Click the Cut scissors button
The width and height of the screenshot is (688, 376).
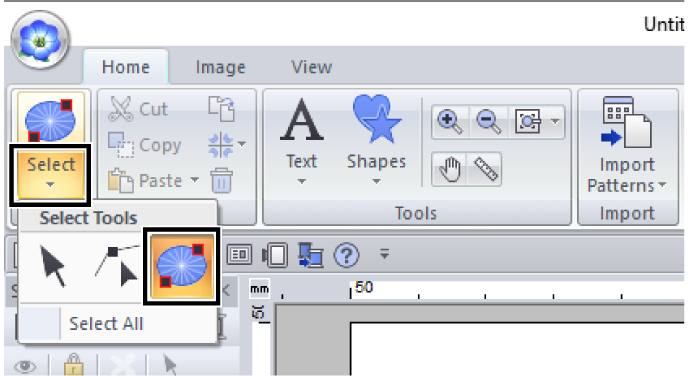(138, 109)
